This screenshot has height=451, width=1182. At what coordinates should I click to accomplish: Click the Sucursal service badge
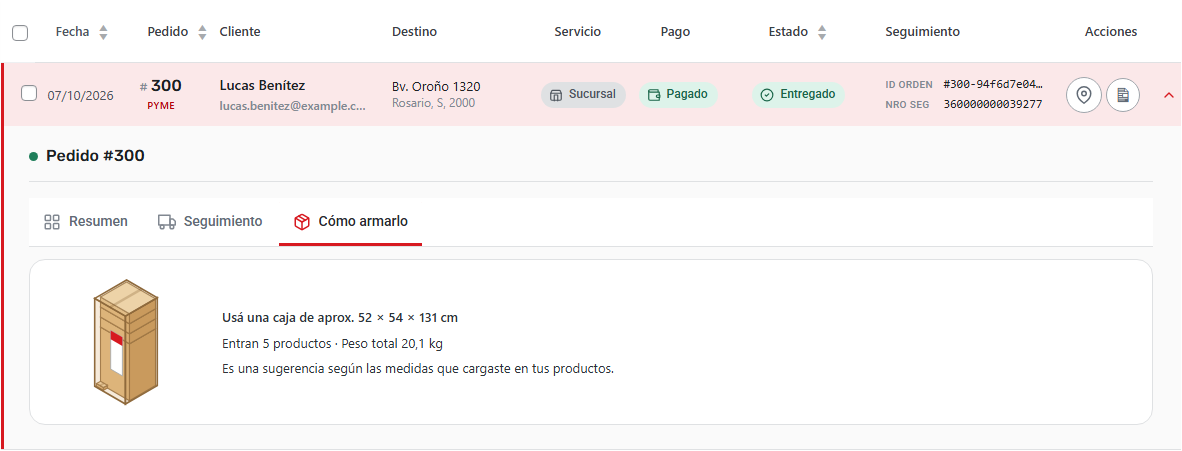pos(583,95)
